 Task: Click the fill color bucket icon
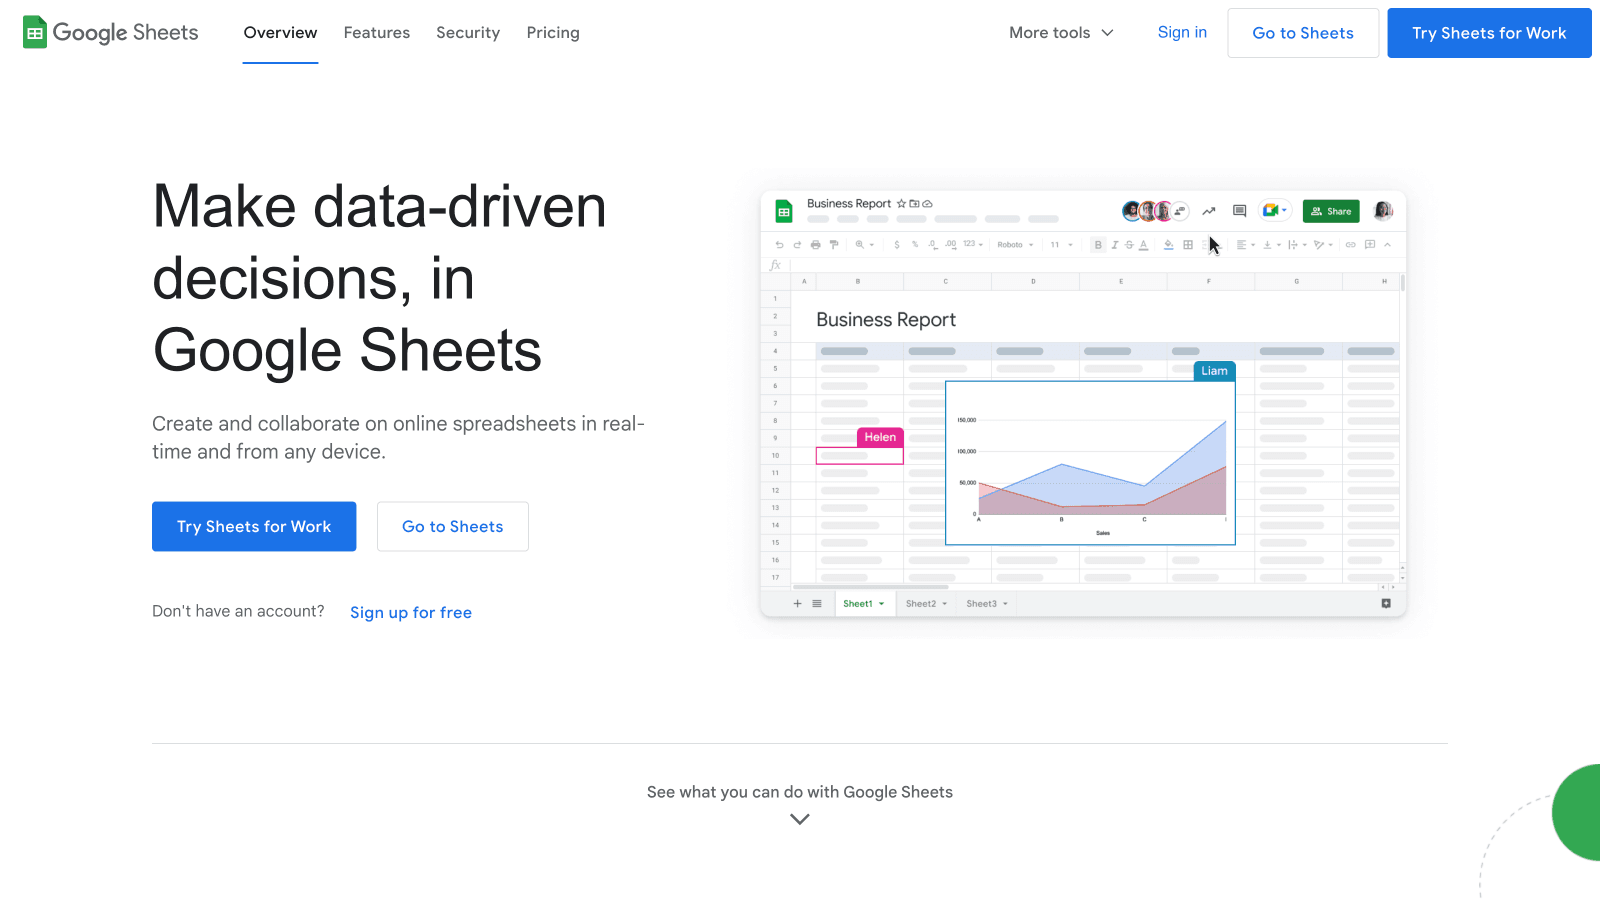click(x=1168, y=244)
